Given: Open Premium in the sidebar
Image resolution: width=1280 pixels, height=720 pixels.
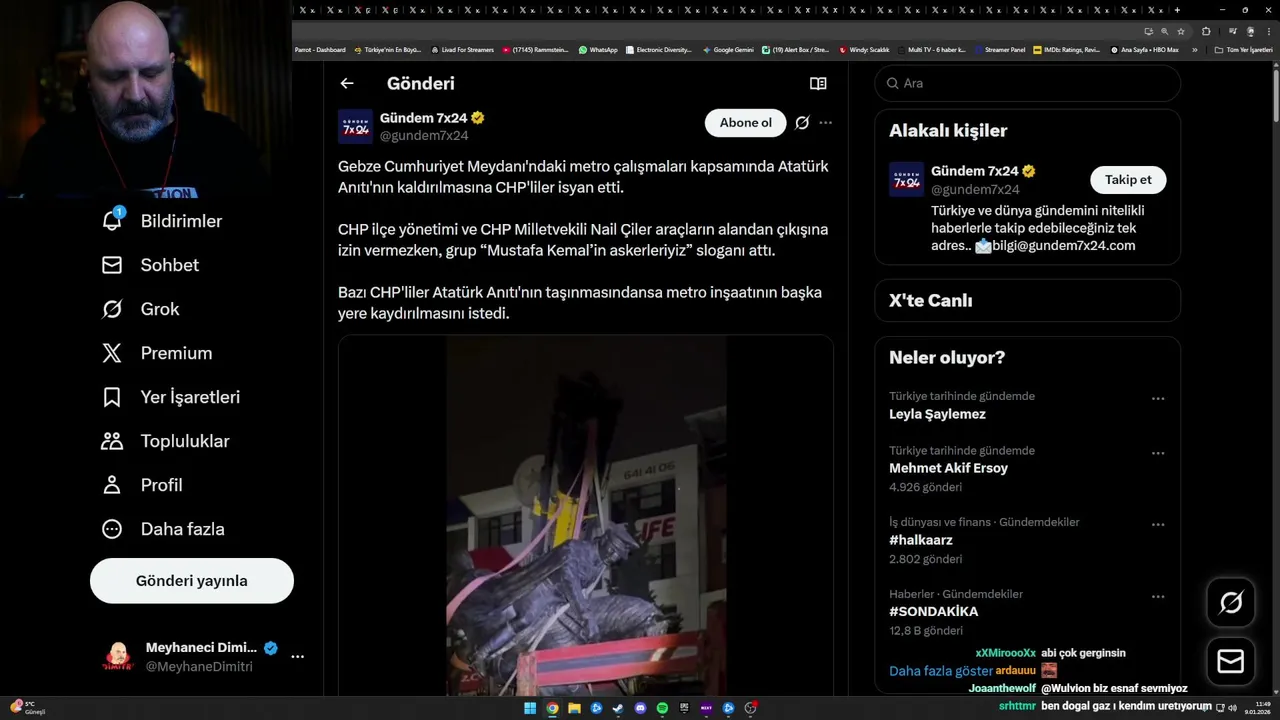Looking at the screenshot, I should [156, 353].
